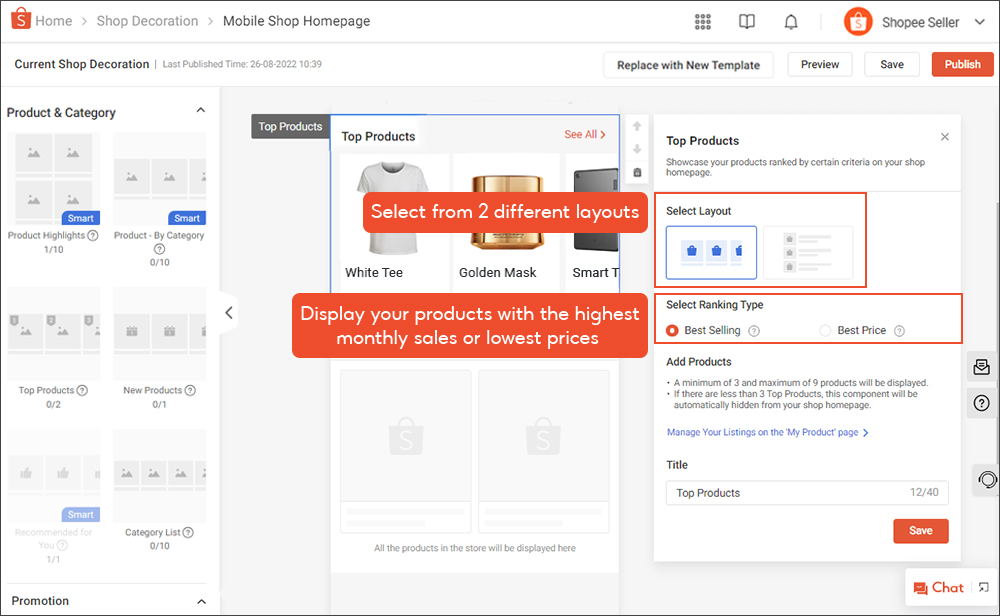Collapse the left component sidebar

click(x=228, y=313)
